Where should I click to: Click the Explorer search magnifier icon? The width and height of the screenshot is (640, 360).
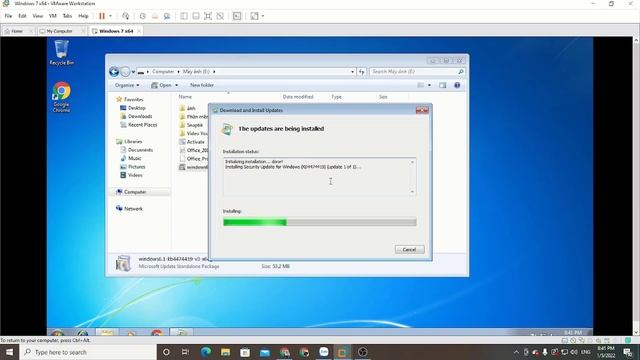tap(461, 72)
